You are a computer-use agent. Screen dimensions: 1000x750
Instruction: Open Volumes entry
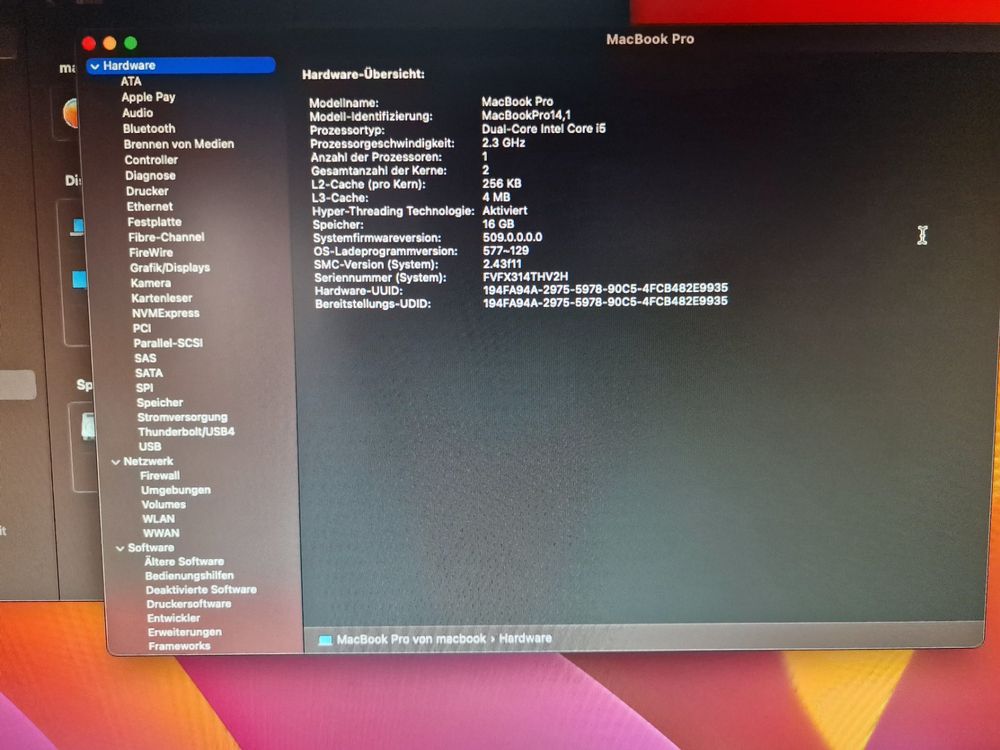pyautogui.click(x=164, y=504)
